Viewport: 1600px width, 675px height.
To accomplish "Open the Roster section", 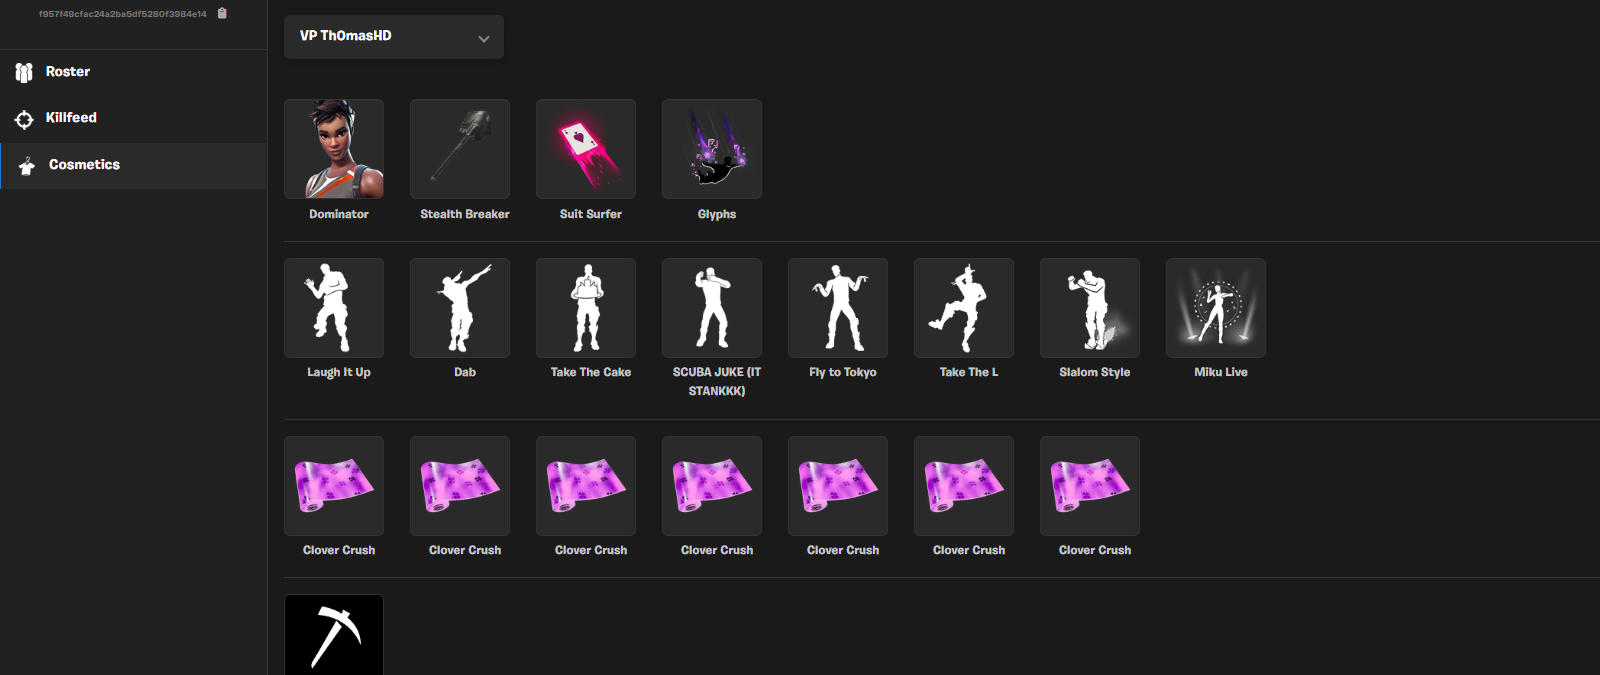I will [x=134, y=72].
